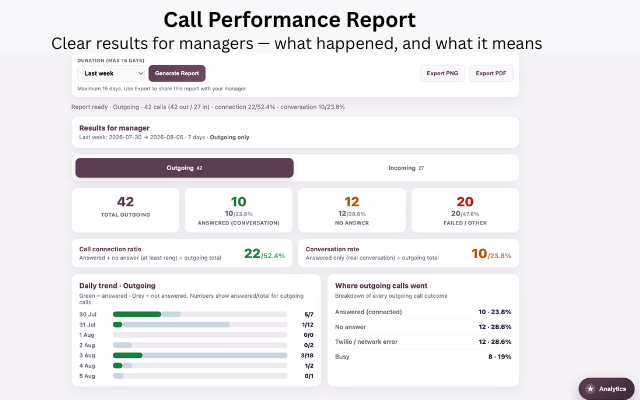Click the Call Performance Report title
Image resolution: width=640 pixels, height=400 pixels.
tap(290, 20)
